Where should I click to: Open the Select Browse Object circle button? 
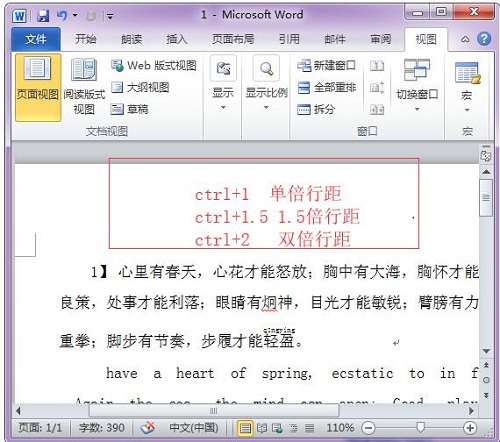[x=486, y=380]
